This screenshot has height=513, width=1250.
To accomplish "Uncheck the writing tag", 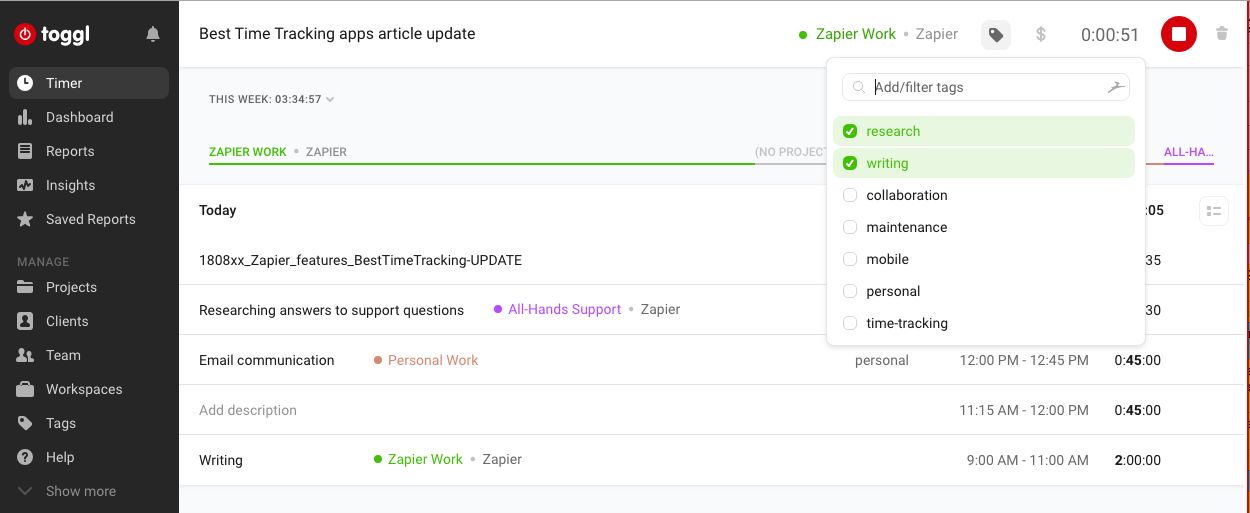I will tap(850, 163).
